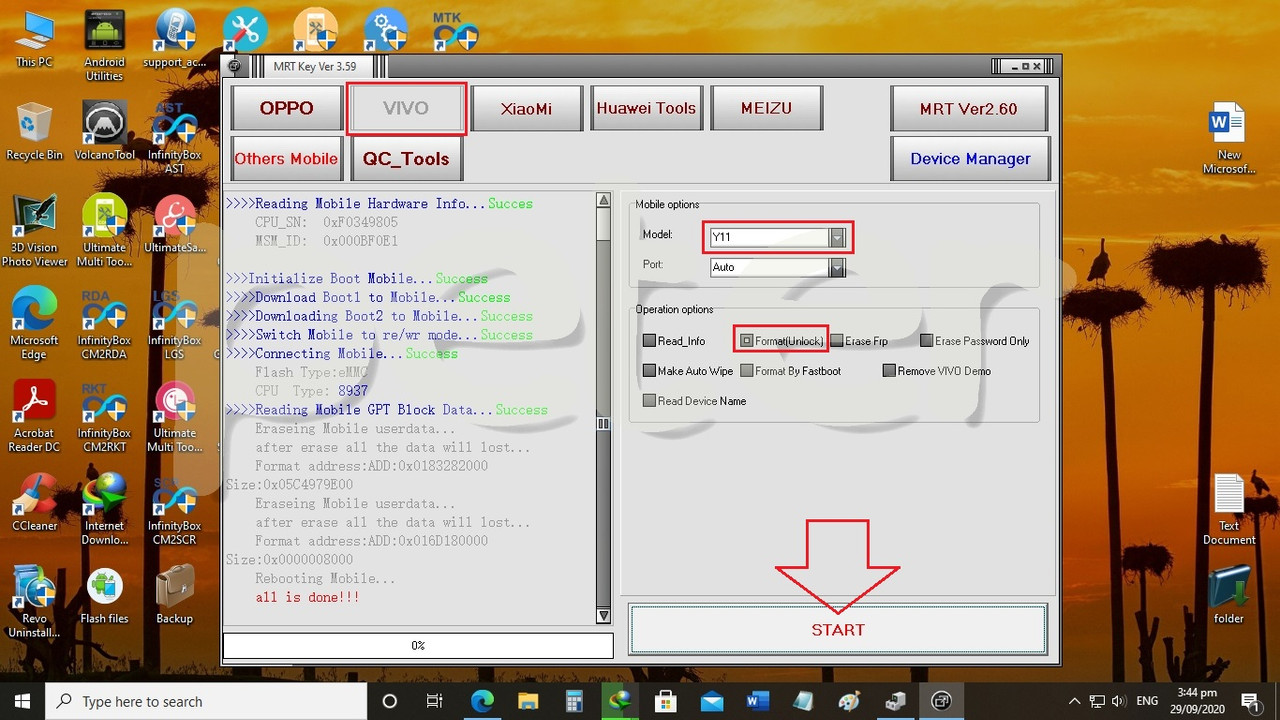This screenshot has height=720, width=1280.
Task: Toggle the Format(Unlock) checkbox
Action: pyautogui.click(x=747, y=341)
